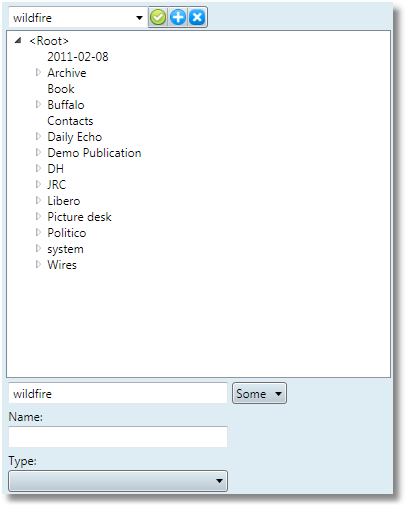
Task: Expand the Demo Publication node
Action: click(x=38, y=152)
